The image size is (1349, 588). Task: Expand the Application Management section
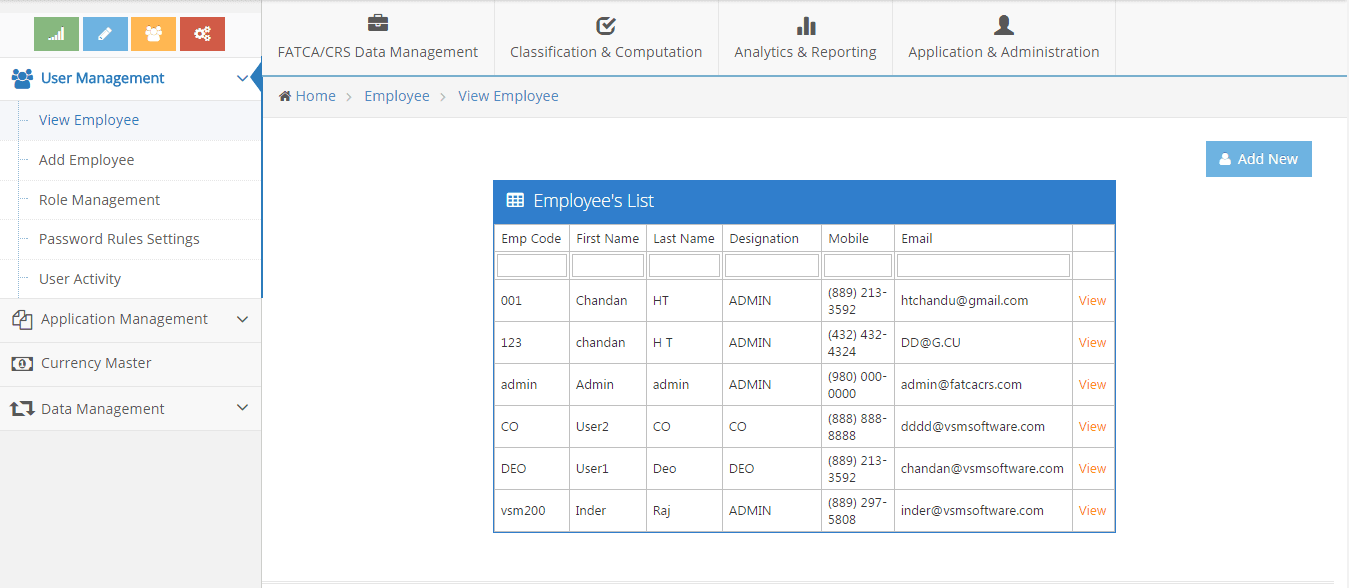pos(242,320)
